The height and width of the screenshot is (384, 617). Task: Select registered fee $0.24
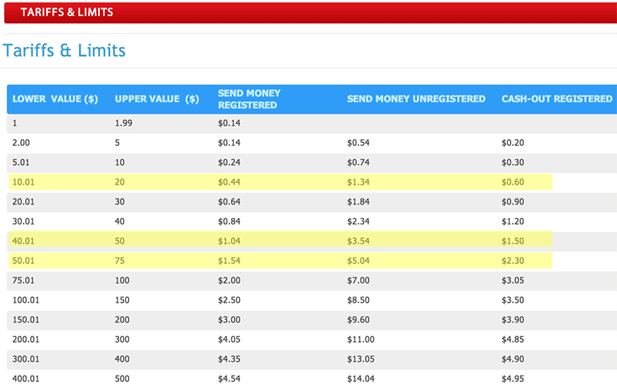[x=229, y=162]
